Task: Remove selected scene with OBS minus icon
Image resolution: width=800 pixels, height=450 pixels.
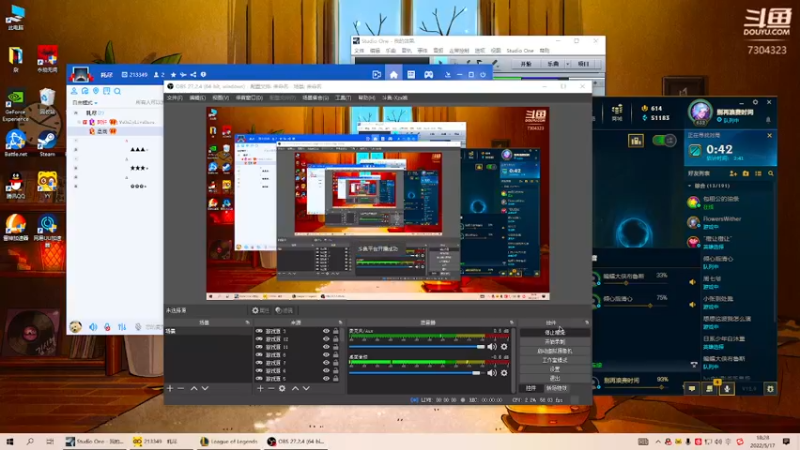Action: (181, 388)
